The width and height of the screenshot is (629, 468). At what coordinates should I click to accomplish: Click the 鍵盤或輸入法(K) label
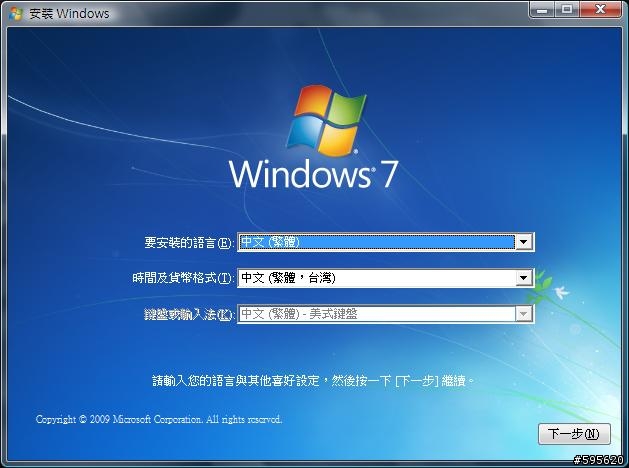pos(188,314)
